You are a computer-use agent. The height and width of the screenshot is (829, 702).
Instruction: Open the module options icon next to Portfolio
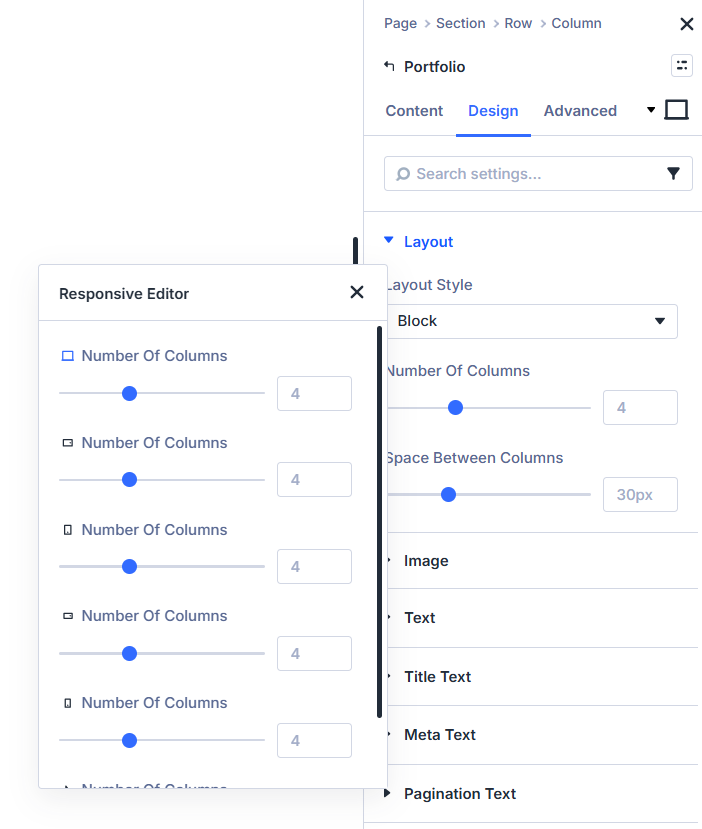pyautogui.click(x=682, y=66)
